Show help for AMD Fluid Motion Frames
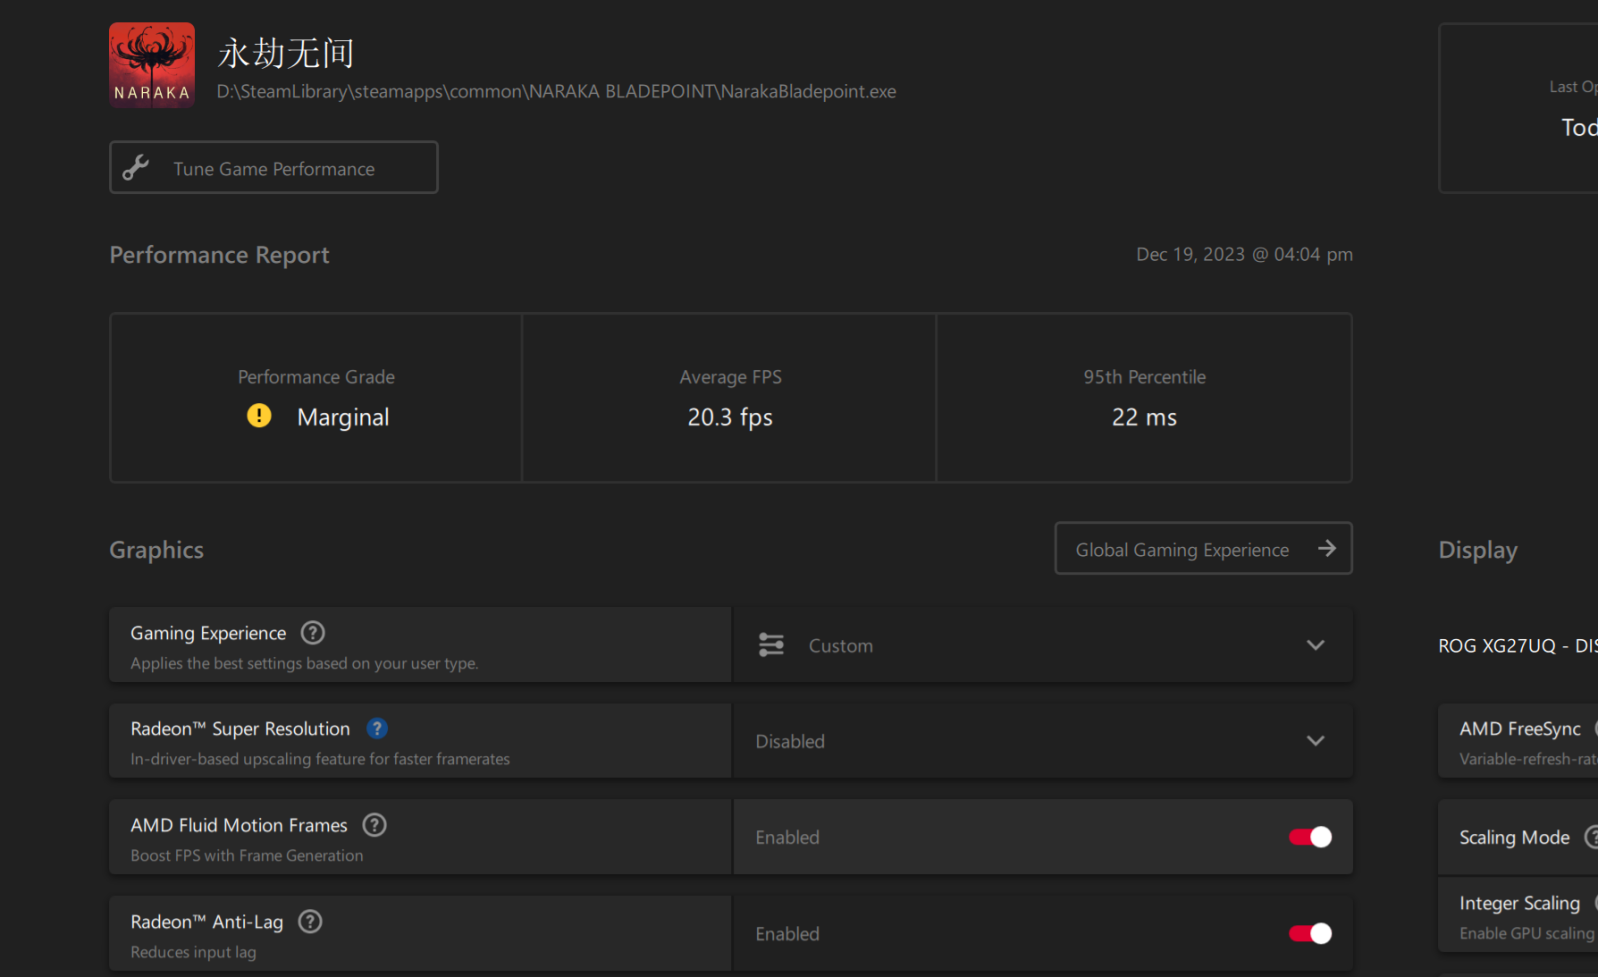The image size is (1598, 977). [x=374, y=825]
